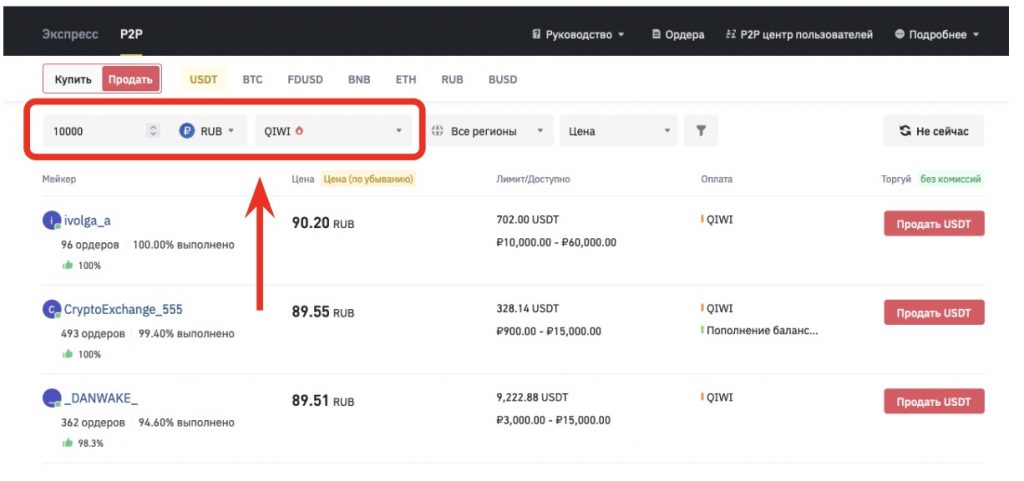The width and height of the screenshot is (1024, 481).
Task: Click Продать USDT for ivolga_a
Action: 934,224
